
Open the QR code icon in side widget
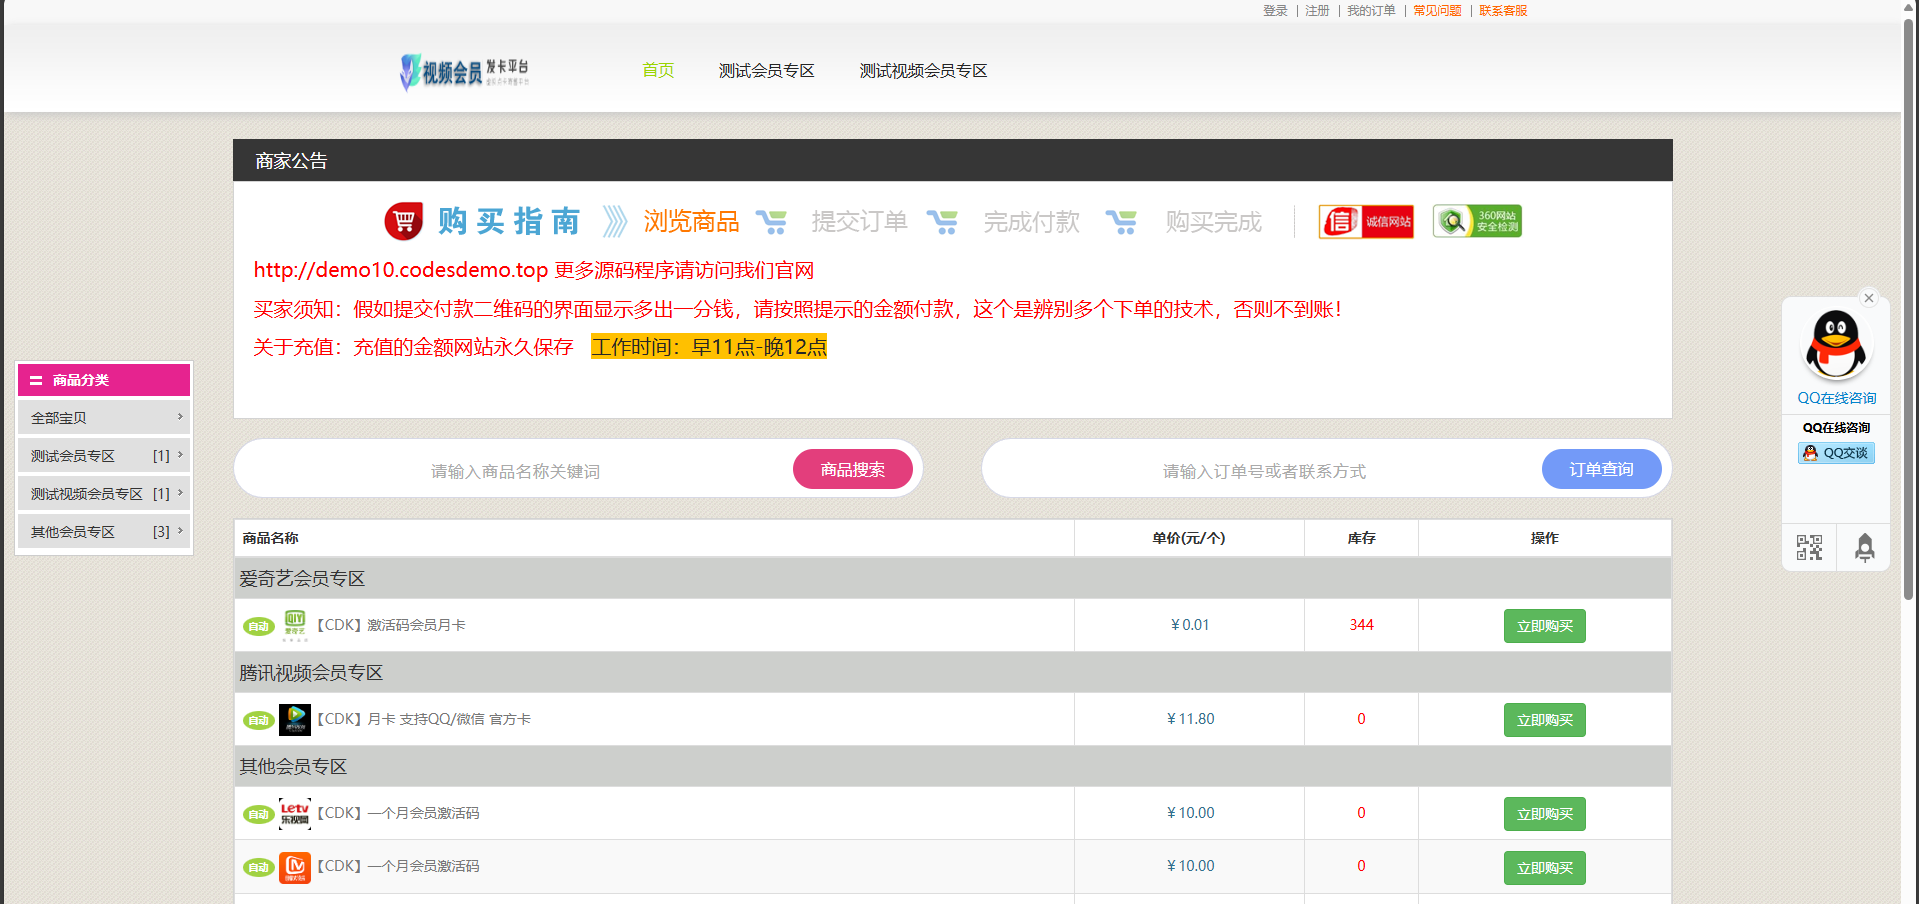tap(1809, 547)
